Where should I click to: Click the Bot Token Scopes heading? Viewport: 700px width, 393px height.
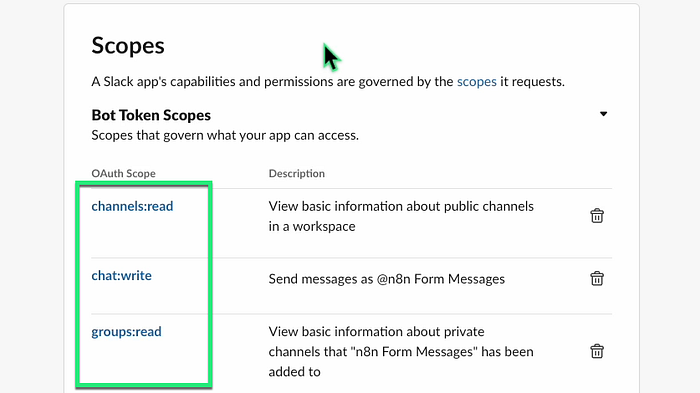point(151,115)
